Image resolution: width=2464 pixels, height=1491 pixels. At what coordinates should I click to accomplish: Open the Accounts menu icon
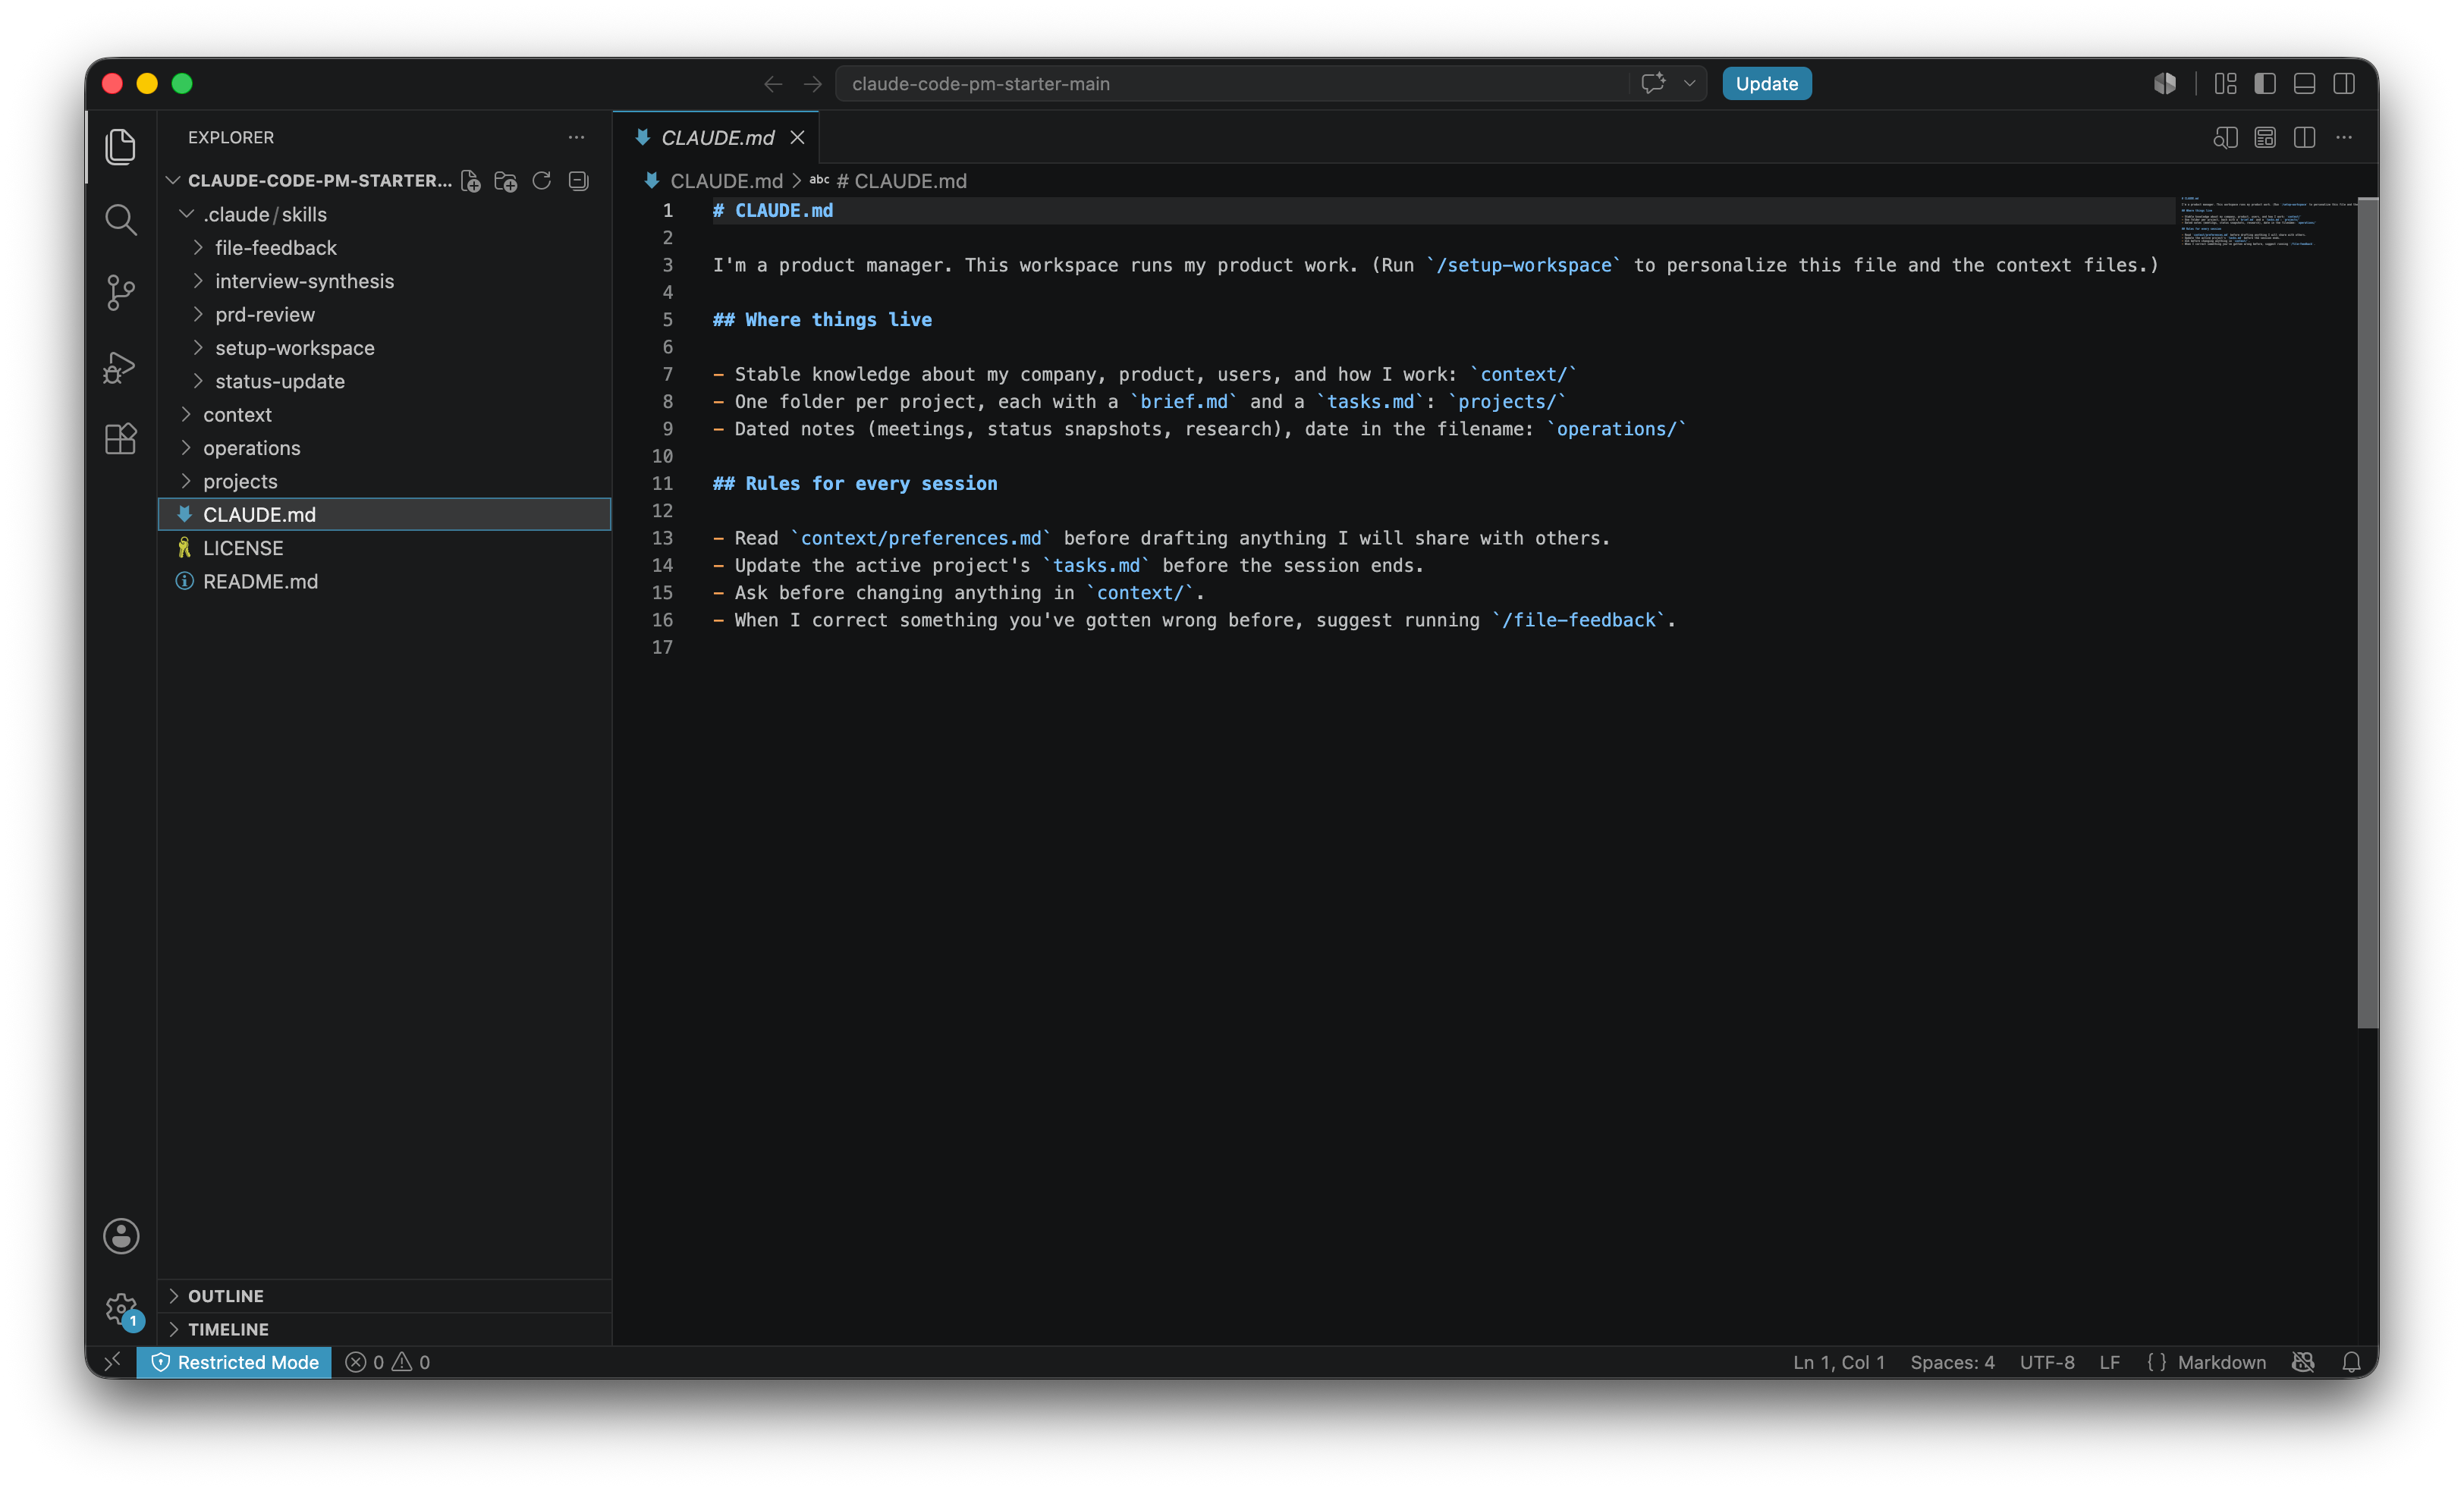[x=121, y=1236]
